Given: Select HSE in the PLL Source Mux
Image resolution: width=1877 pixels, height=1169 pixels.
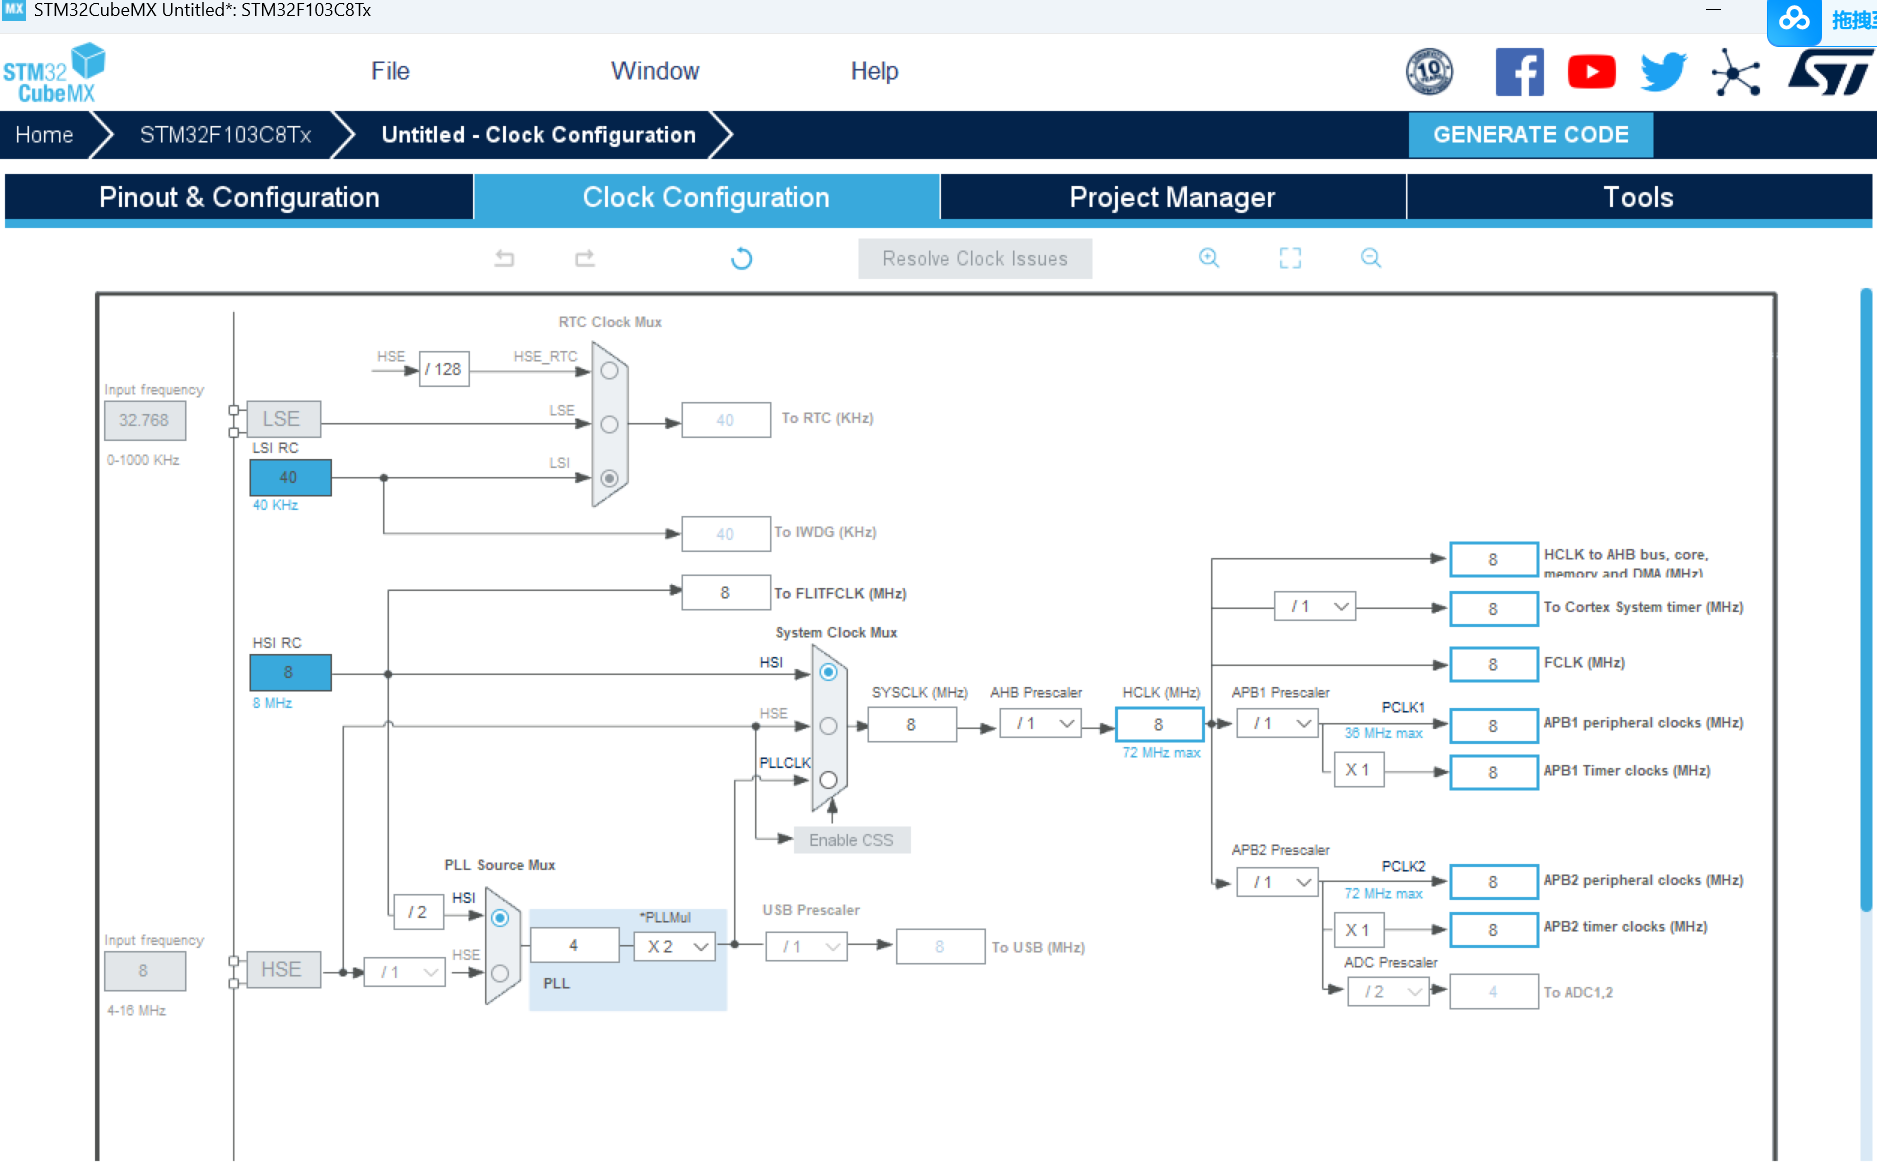Looking at the screenshot, I should (500, 973).
